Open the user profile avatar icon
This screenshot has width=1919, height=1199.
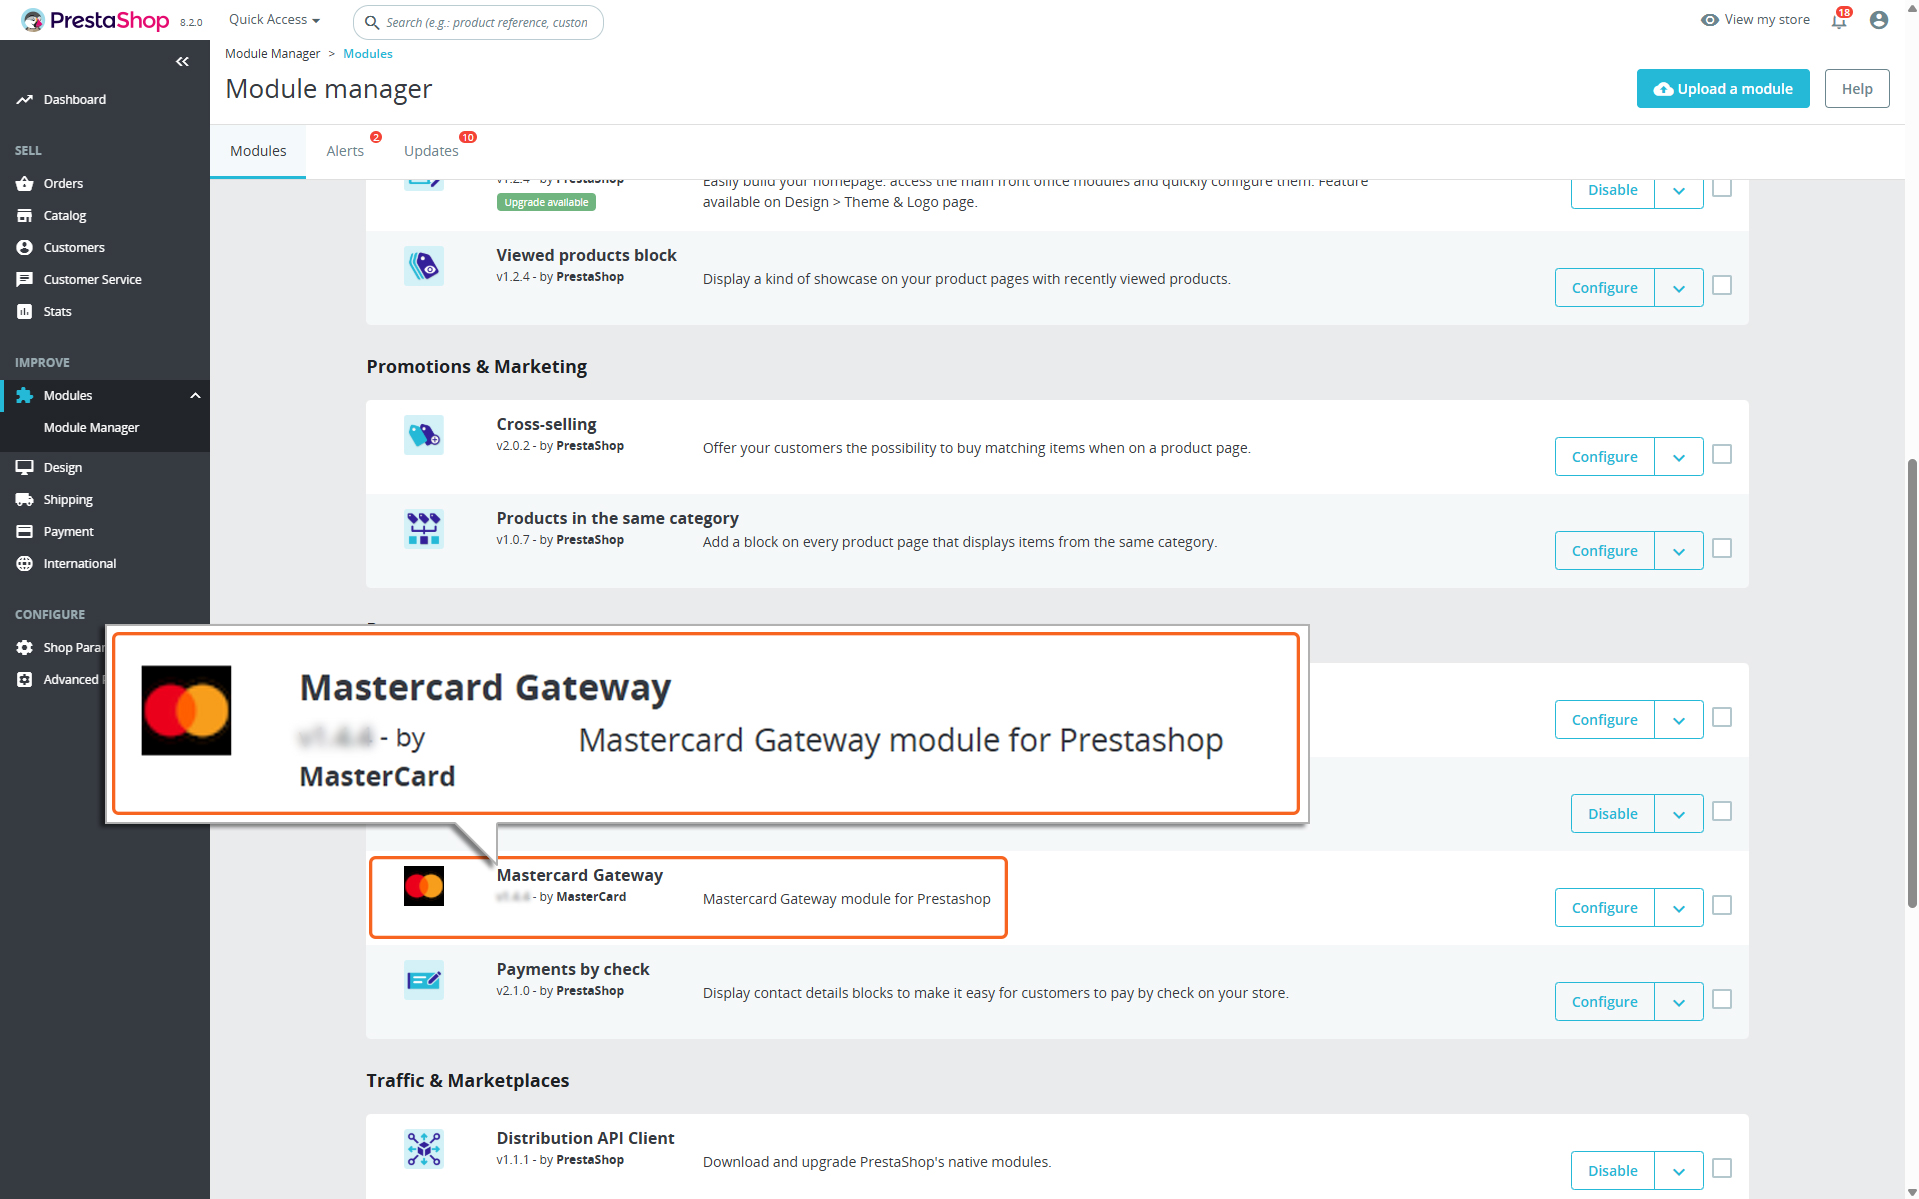[x=1878, y=20]
